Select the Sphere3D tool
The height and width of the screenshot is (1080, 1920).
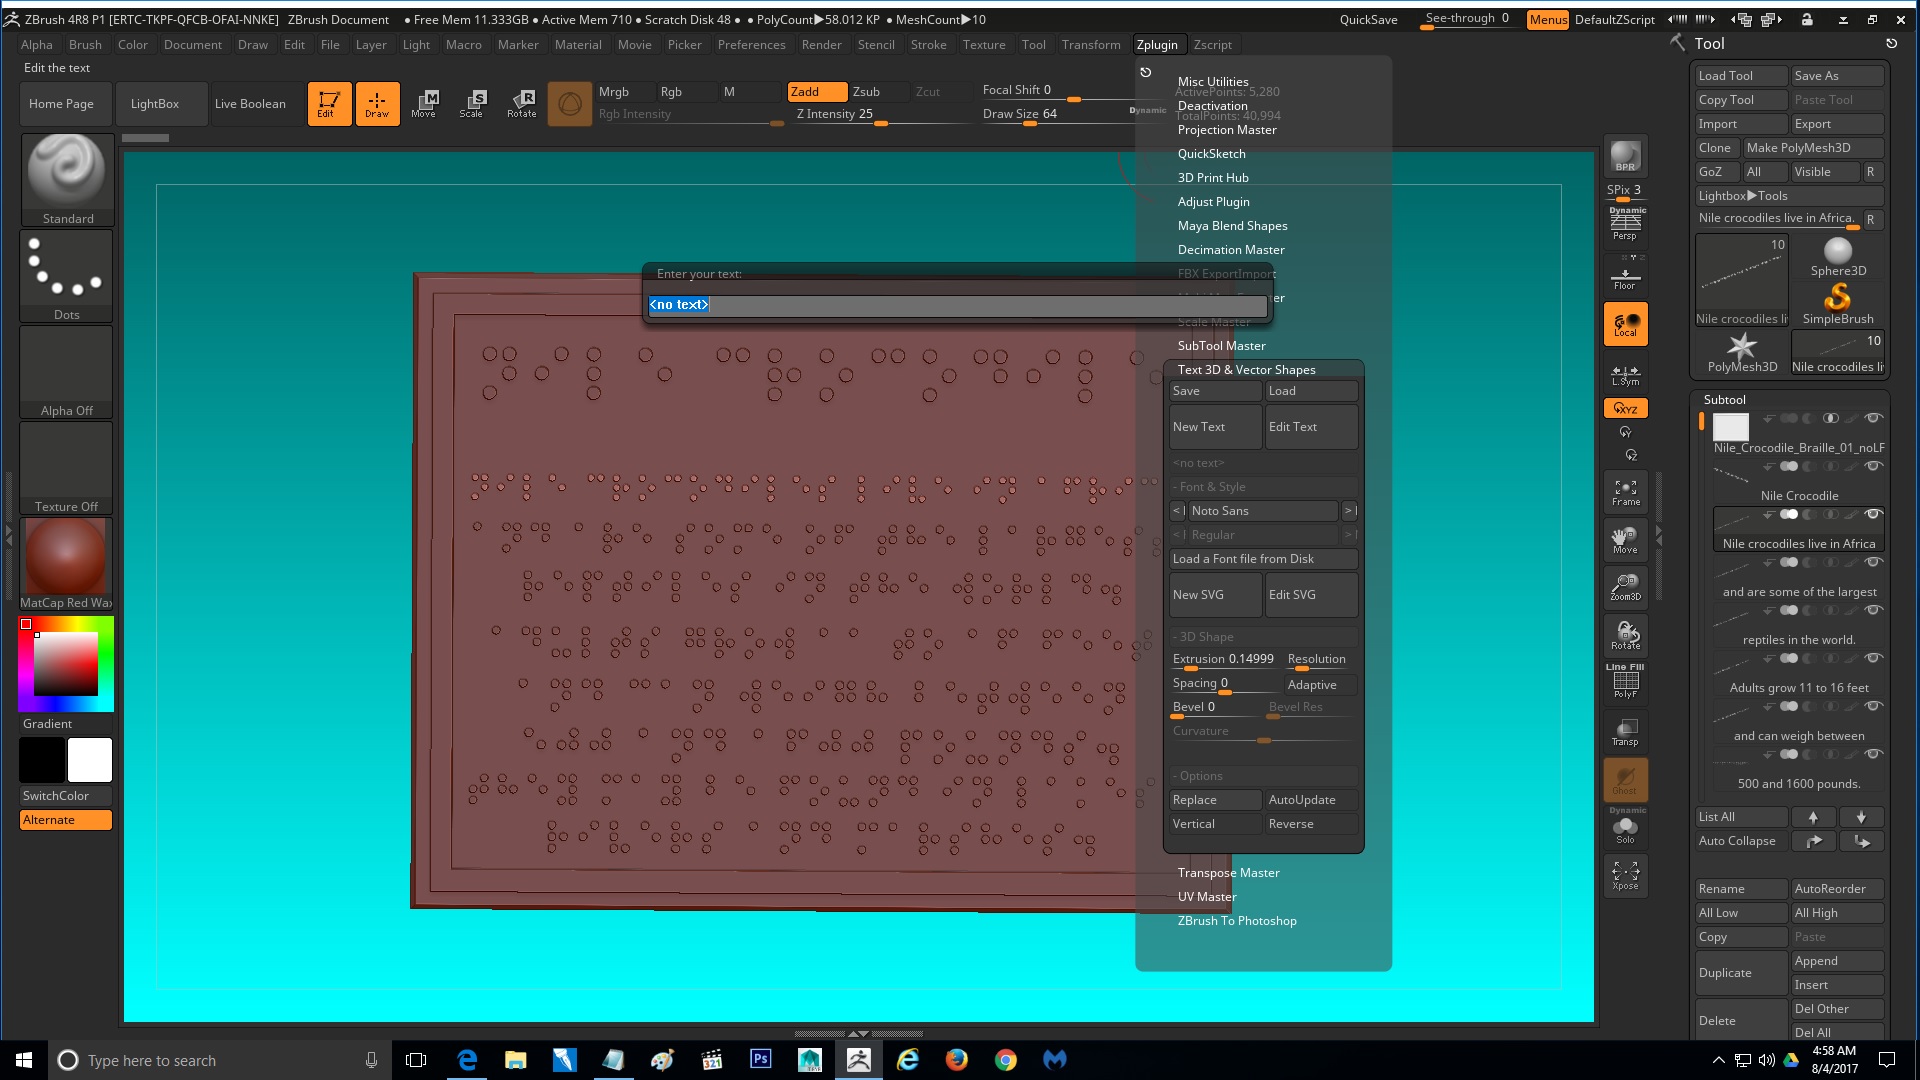pyautogui.click(x=1837, y=256)
